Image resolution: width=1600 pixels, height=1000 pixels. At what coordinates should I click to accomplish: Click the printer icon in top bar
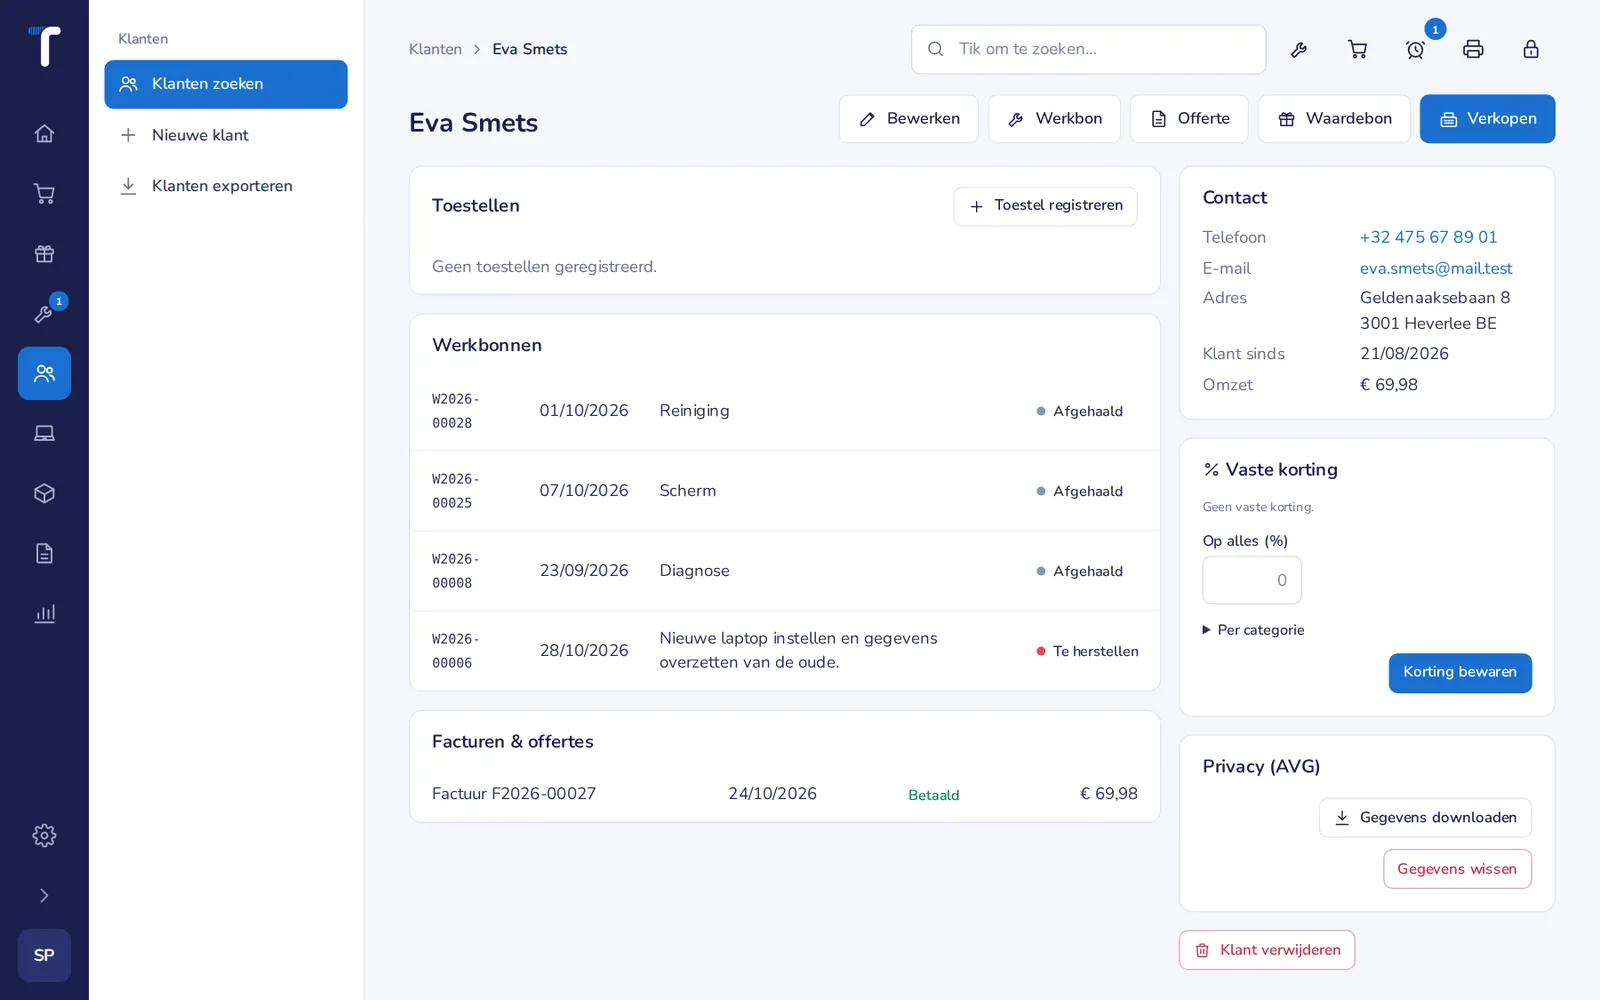pos(1473,49)
